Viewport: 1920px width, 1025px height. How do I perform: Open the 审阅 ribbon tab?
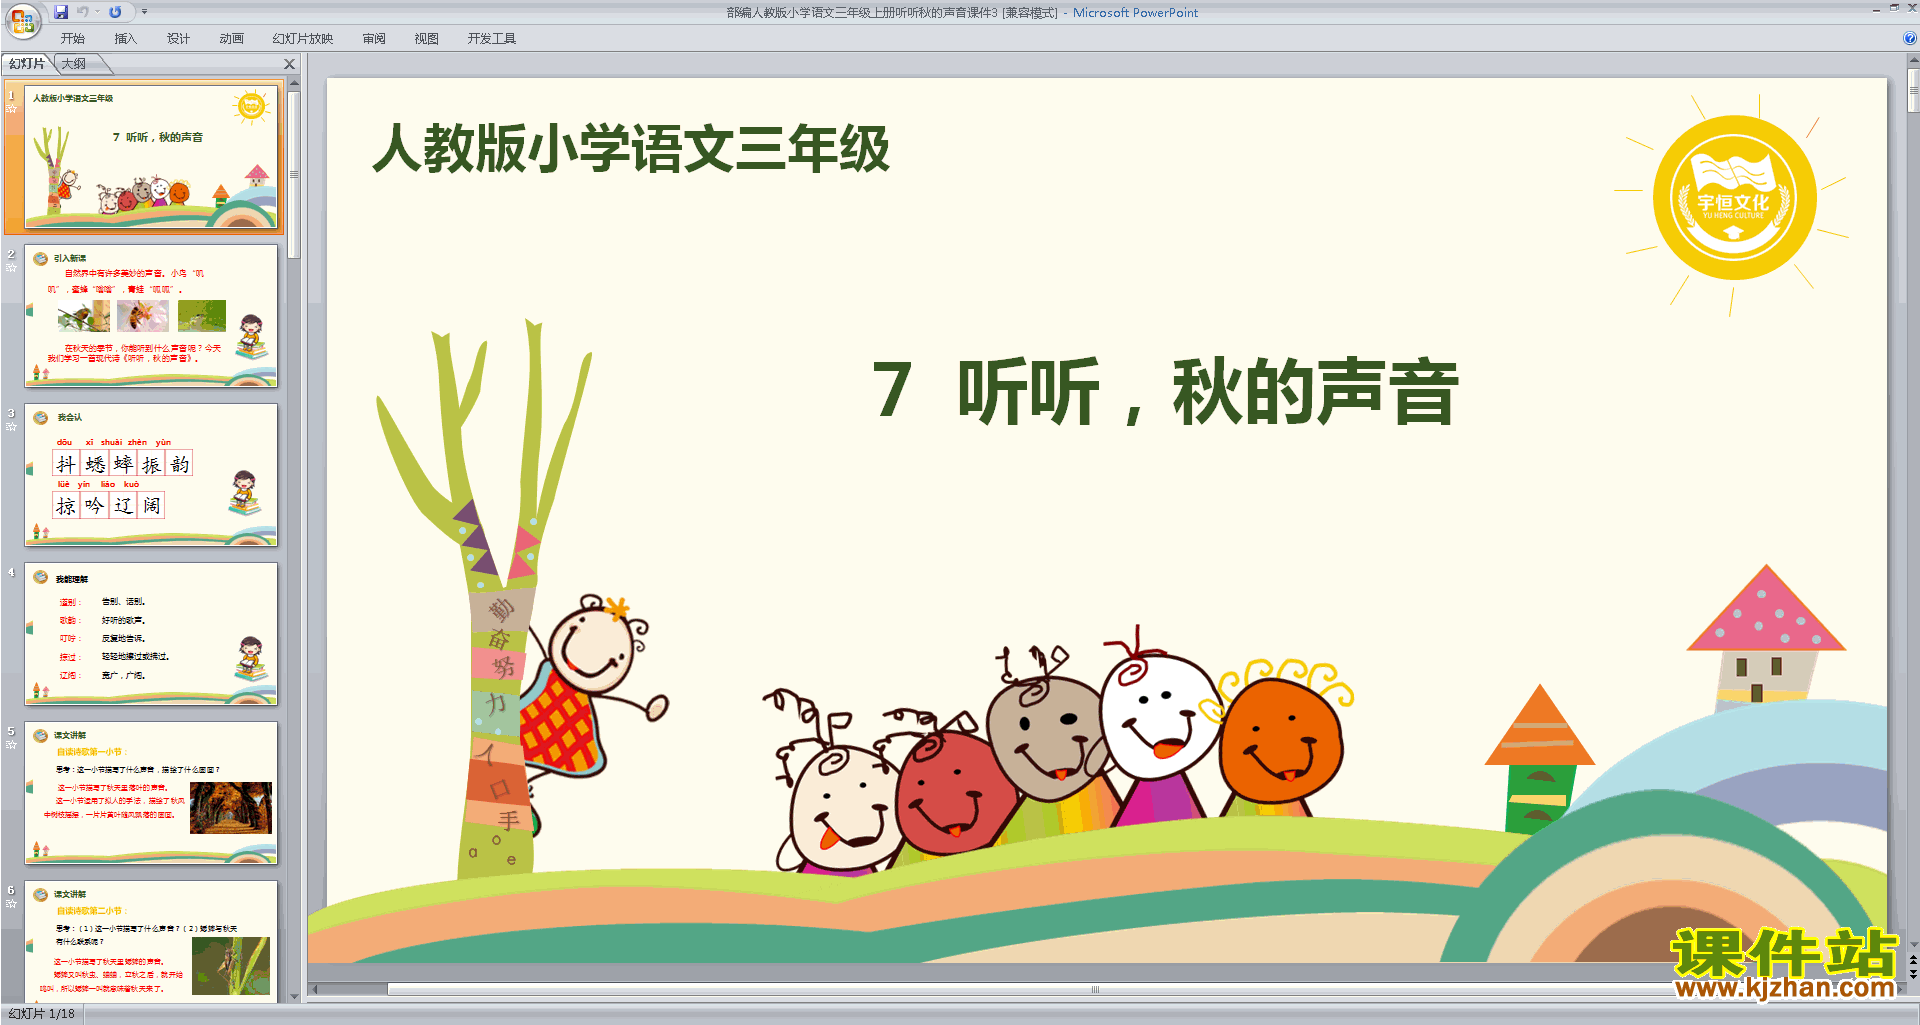[374, 39]
